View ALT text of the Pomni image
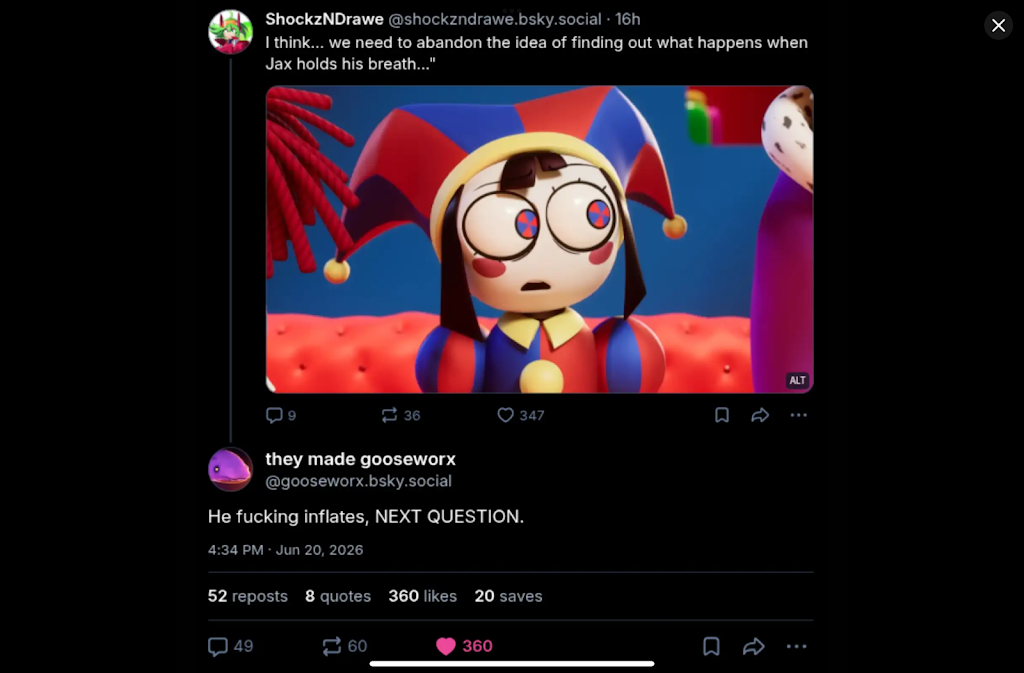The height and width of the screenshot is (673, 1024). coord(797,381)
